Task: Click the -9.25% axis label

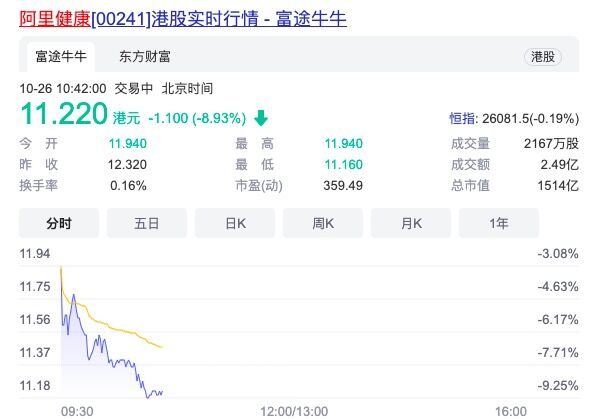Action: [558, 386]
